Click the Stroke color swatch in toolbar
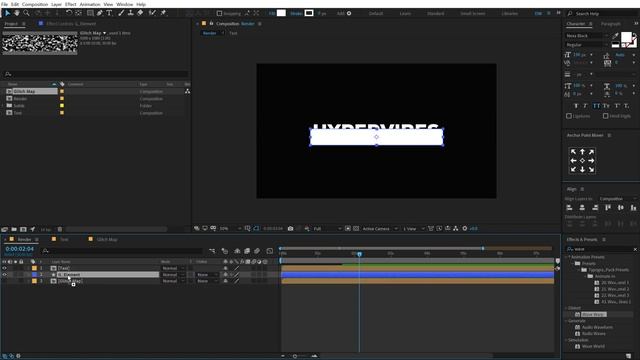 click(309, 13)
